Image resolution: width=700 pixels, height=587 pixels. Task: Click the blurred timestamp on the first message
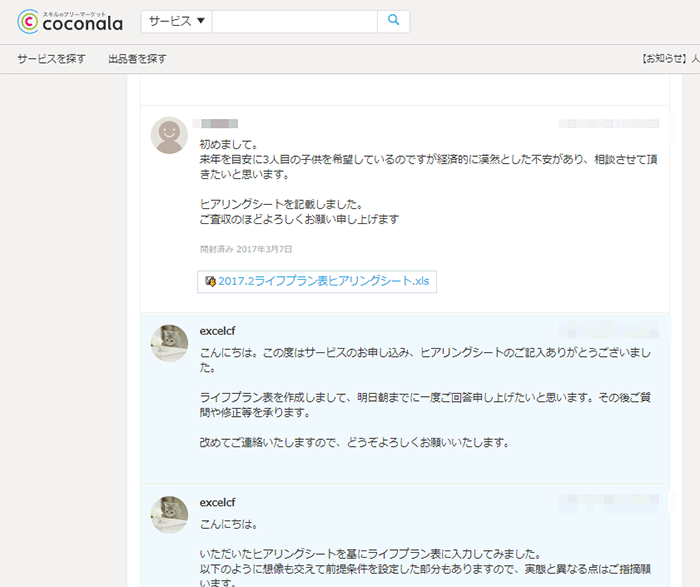click(x=608, y=124)
